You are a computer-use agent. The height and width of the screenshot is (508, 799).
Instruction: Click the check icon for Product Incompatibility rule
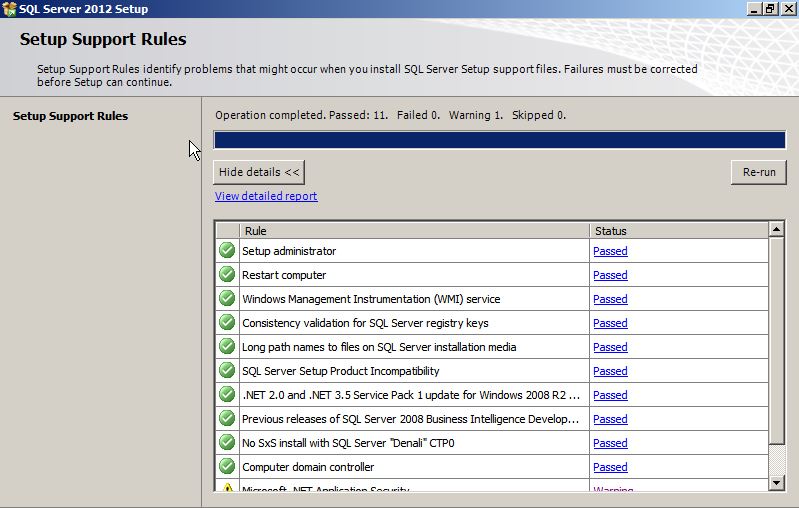coord(227,370)
